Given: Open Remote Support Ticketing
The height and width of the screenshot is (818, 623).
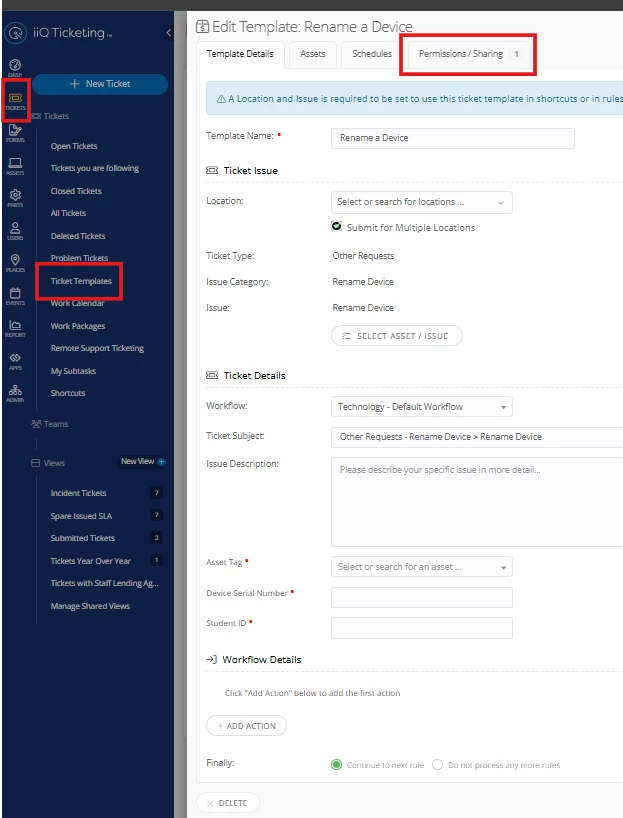Looking at the screenshot, I should (97, 348).
